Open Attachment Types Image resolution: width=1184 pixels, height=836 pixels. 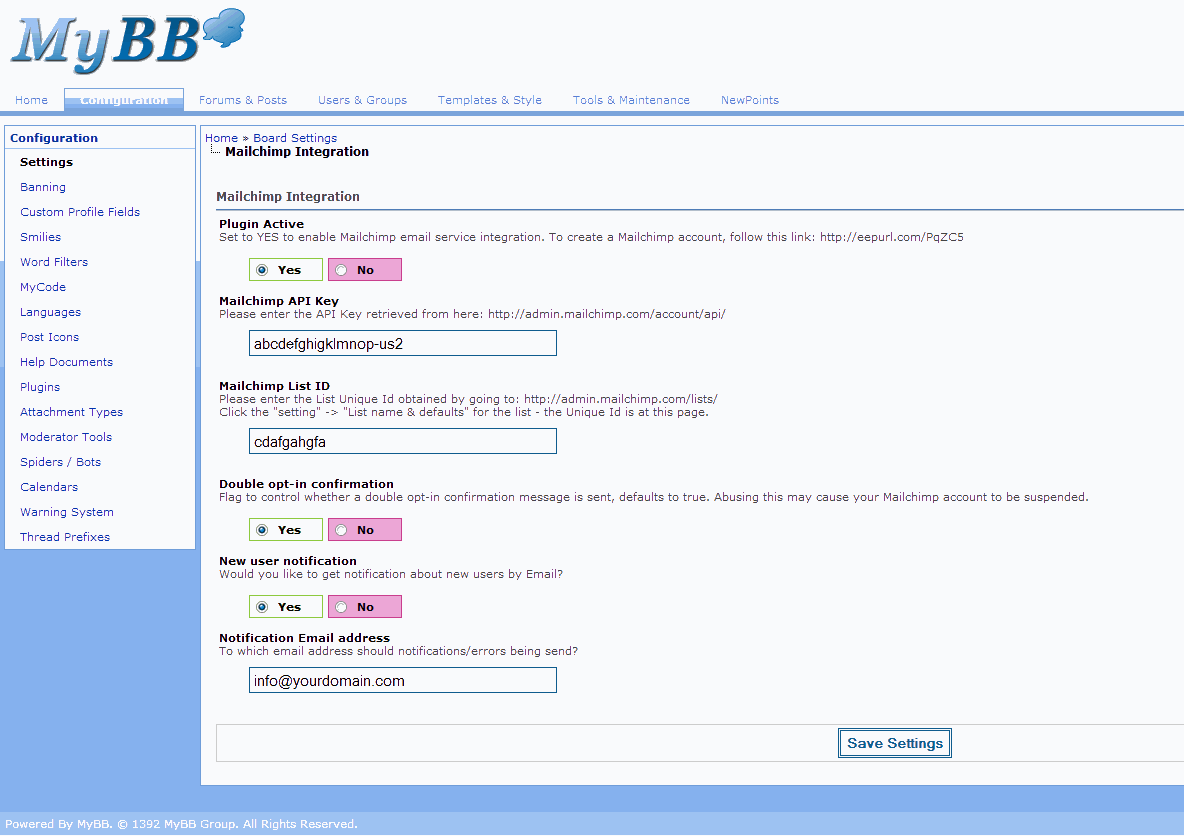point(72,412)
